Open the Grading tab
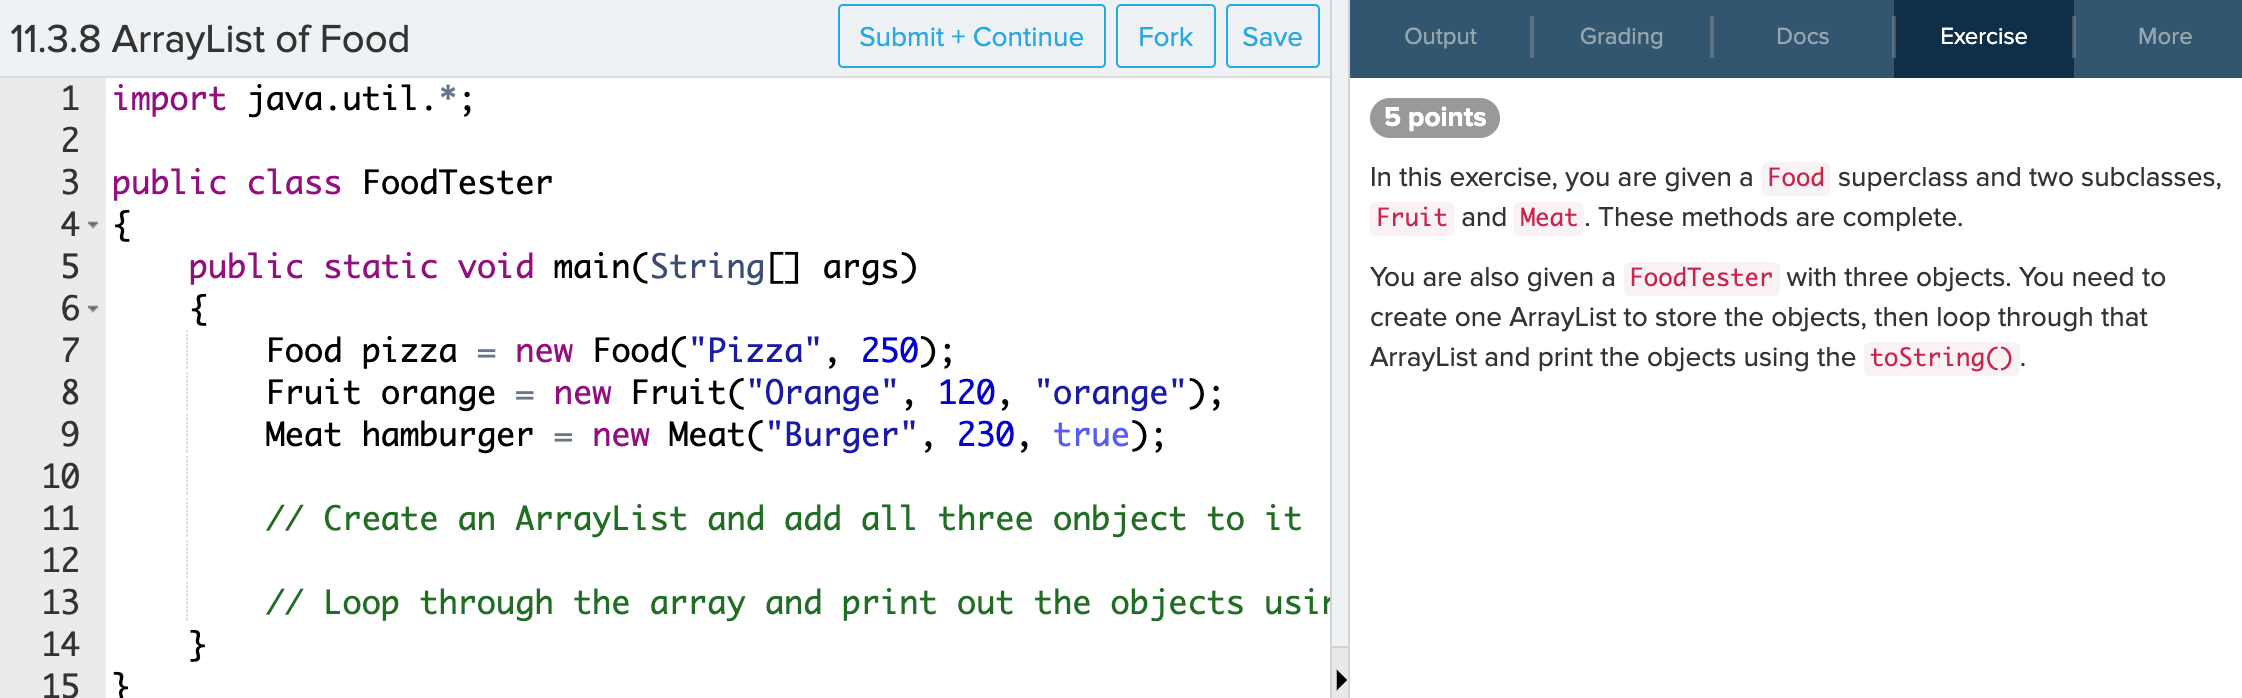Image resolution: width=2242 pixels, height=698 pixels. (x=1621, y=37)
